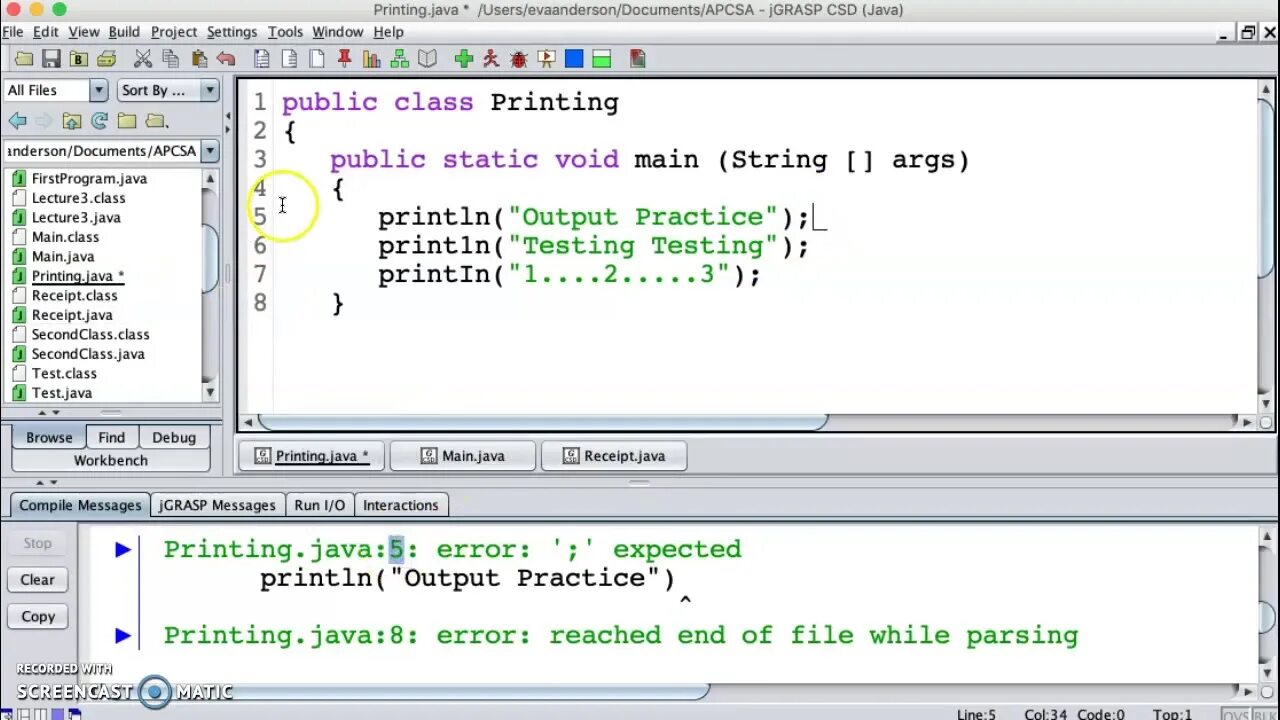Click the Printing.java:8 end of file error
Image resolution: width=1280 pixels, height=720 pixels.
(x=621, y=635)
